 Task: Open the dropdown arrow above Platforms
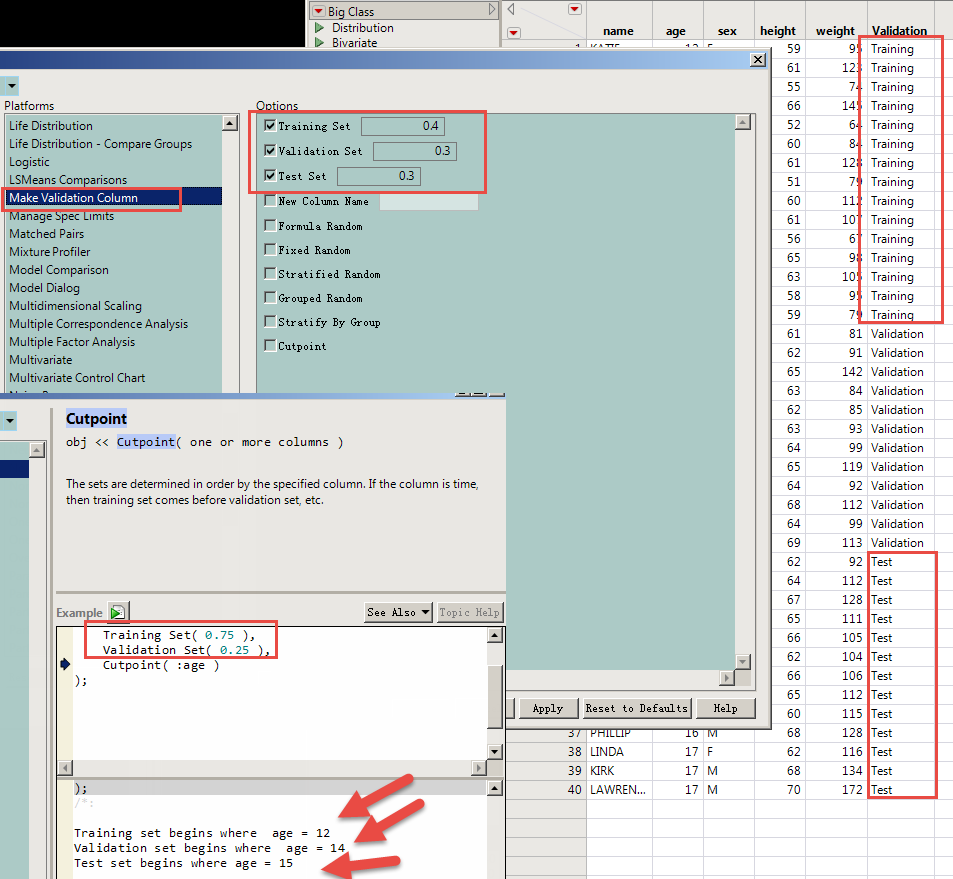coord(12,86)
